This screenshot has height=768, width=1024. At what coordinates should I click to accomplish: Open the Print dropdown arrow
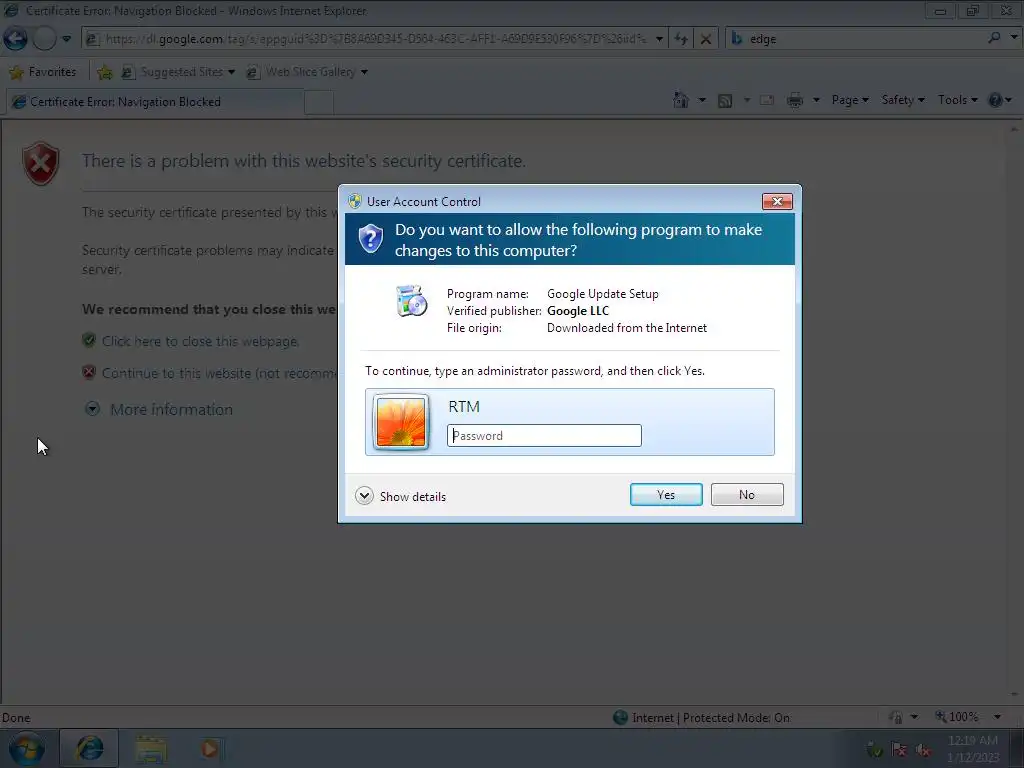tap(816, 100)
